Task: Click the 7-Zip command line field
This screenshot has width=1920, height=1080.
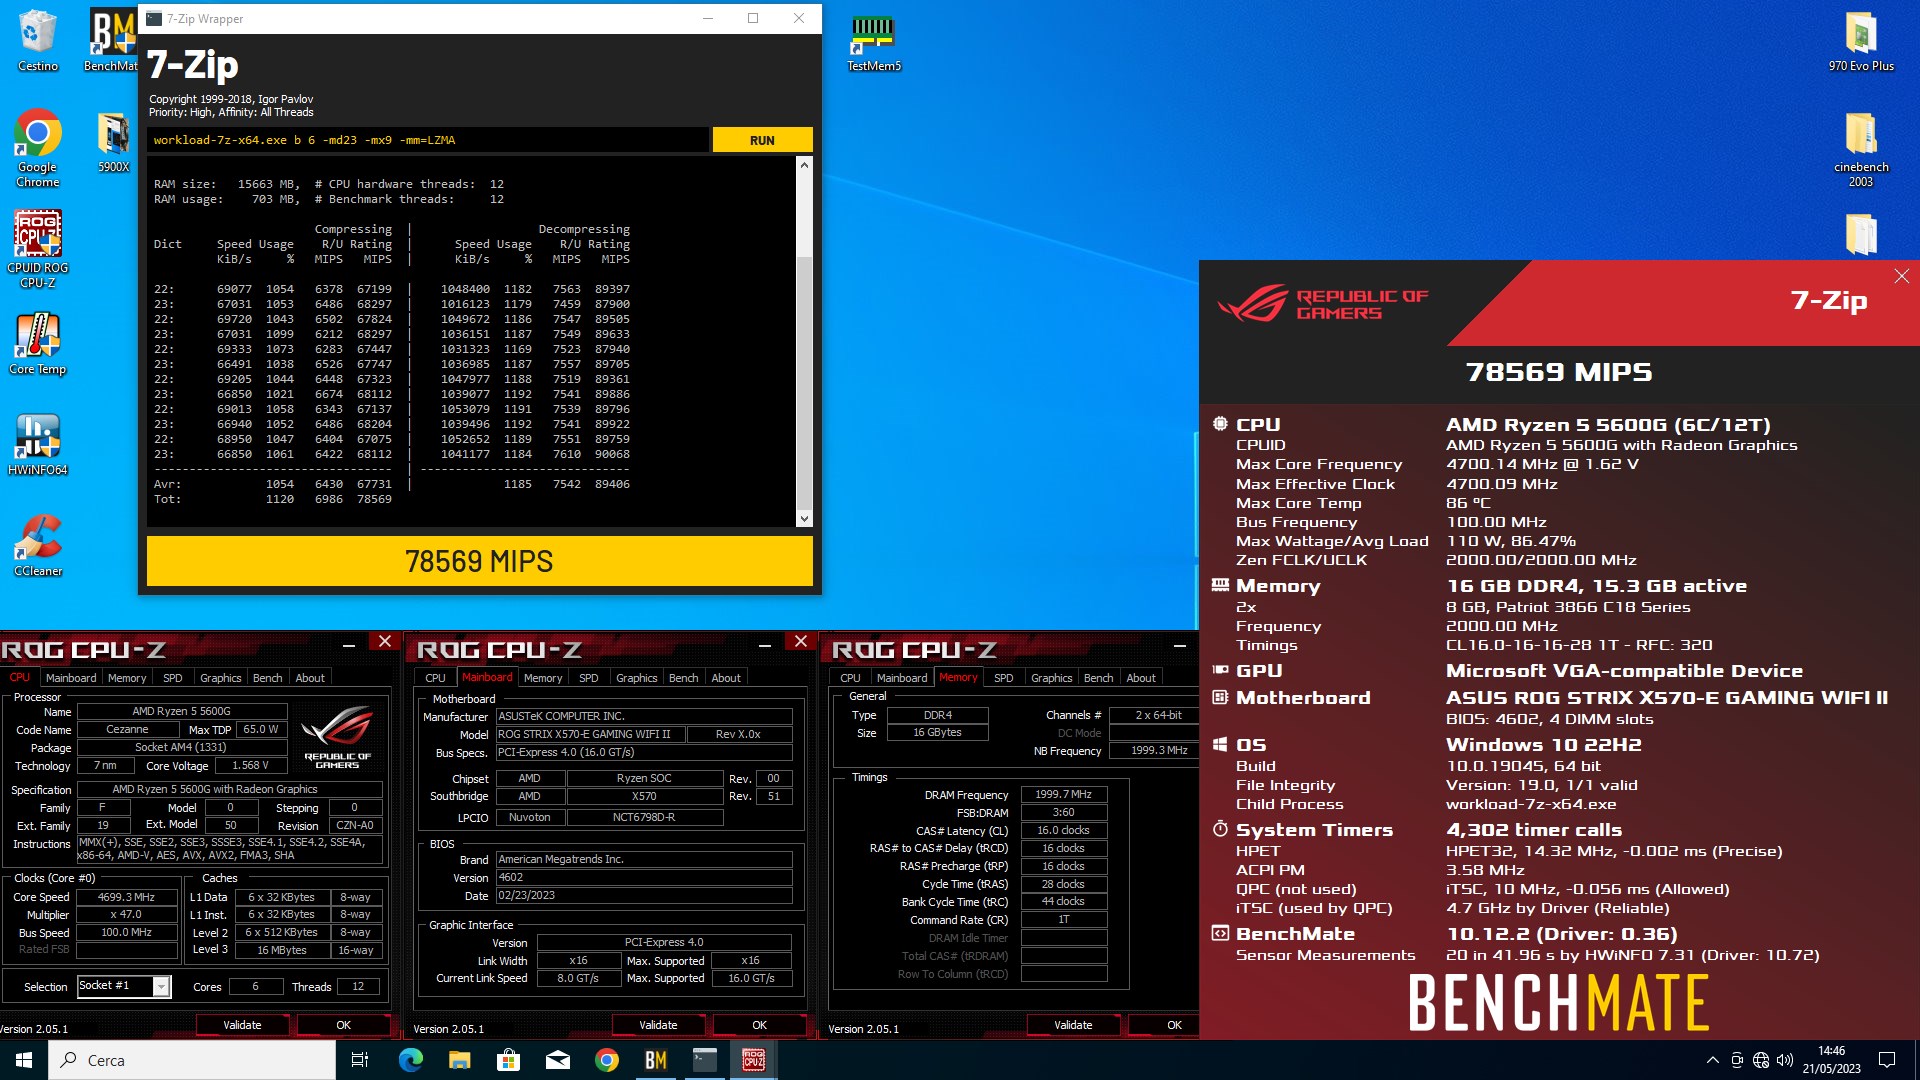Action: tap(428, 140)
